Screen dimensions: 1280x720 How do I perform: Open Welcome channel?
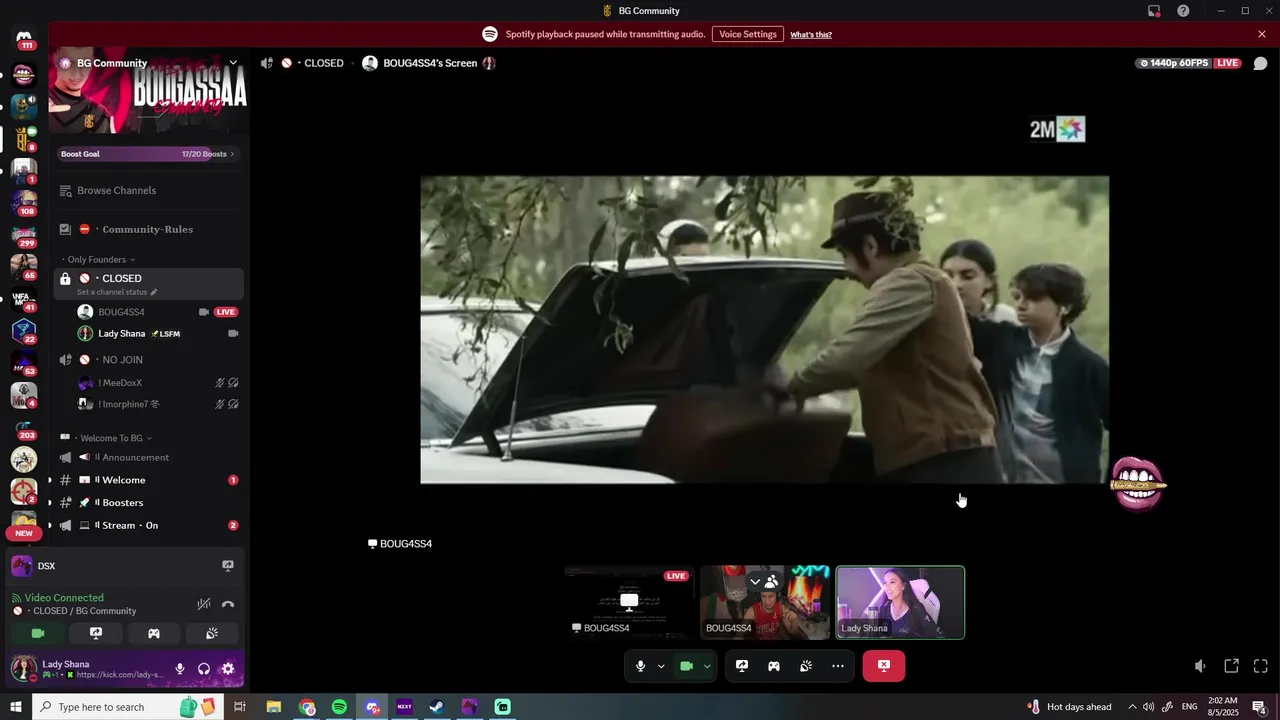[x=147, y=480]
